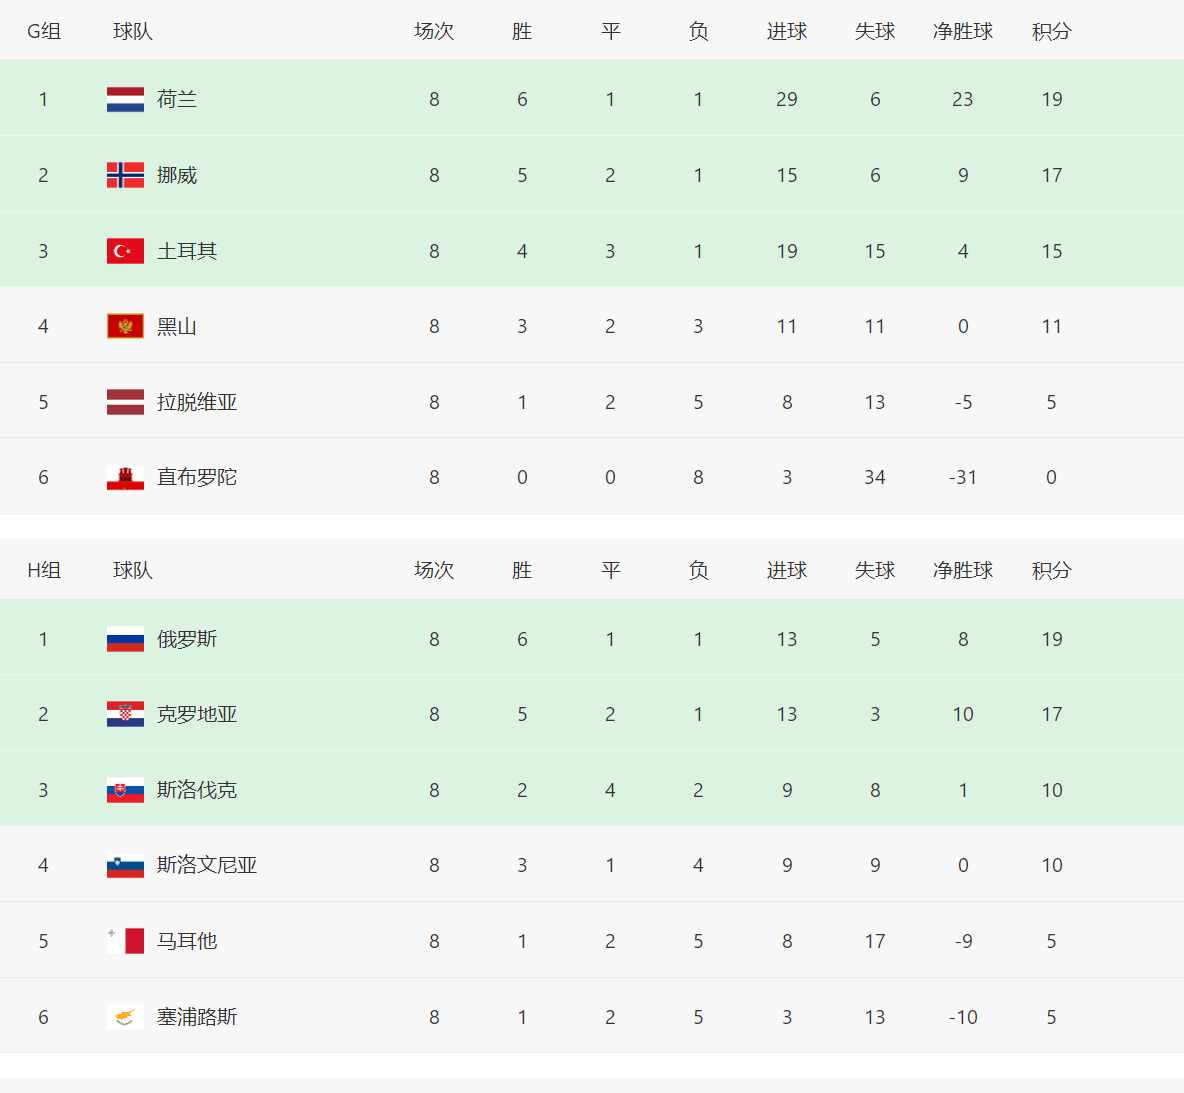The image size is (1184, 1093).
Task: Click the Gibraltar flag icon
Action: pos(125,478)
